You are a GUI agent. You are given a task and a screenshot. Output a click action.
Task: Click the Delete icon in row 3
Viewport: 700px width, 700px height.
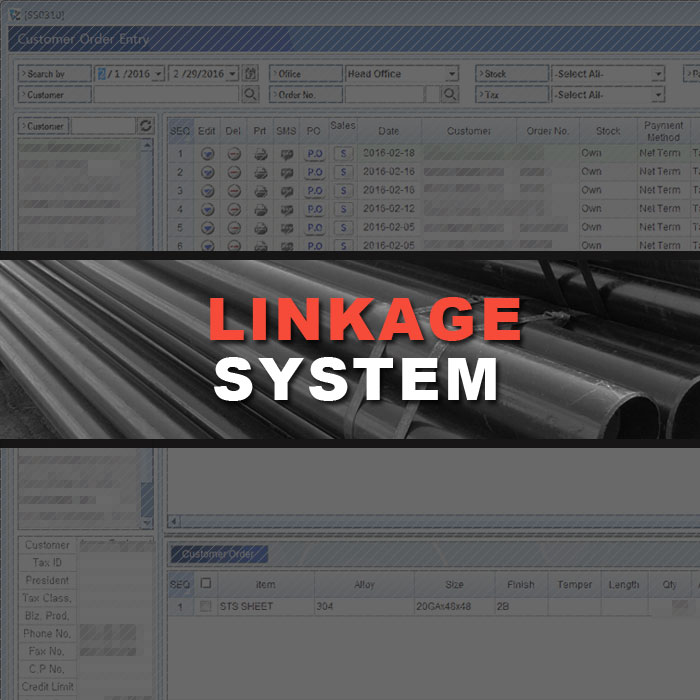[234, 191]
